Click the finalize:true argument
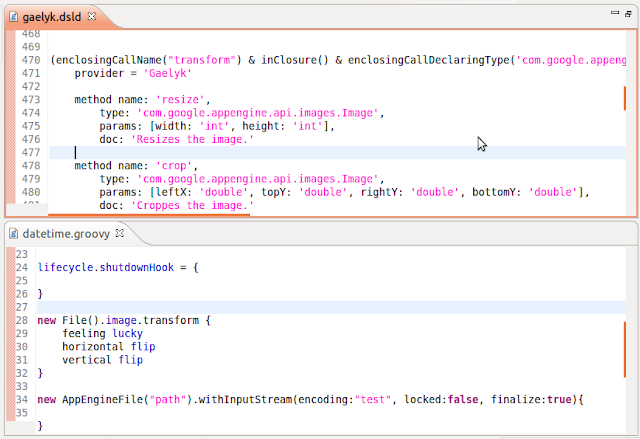The image size is (640, 439). (x=531, y=399)
